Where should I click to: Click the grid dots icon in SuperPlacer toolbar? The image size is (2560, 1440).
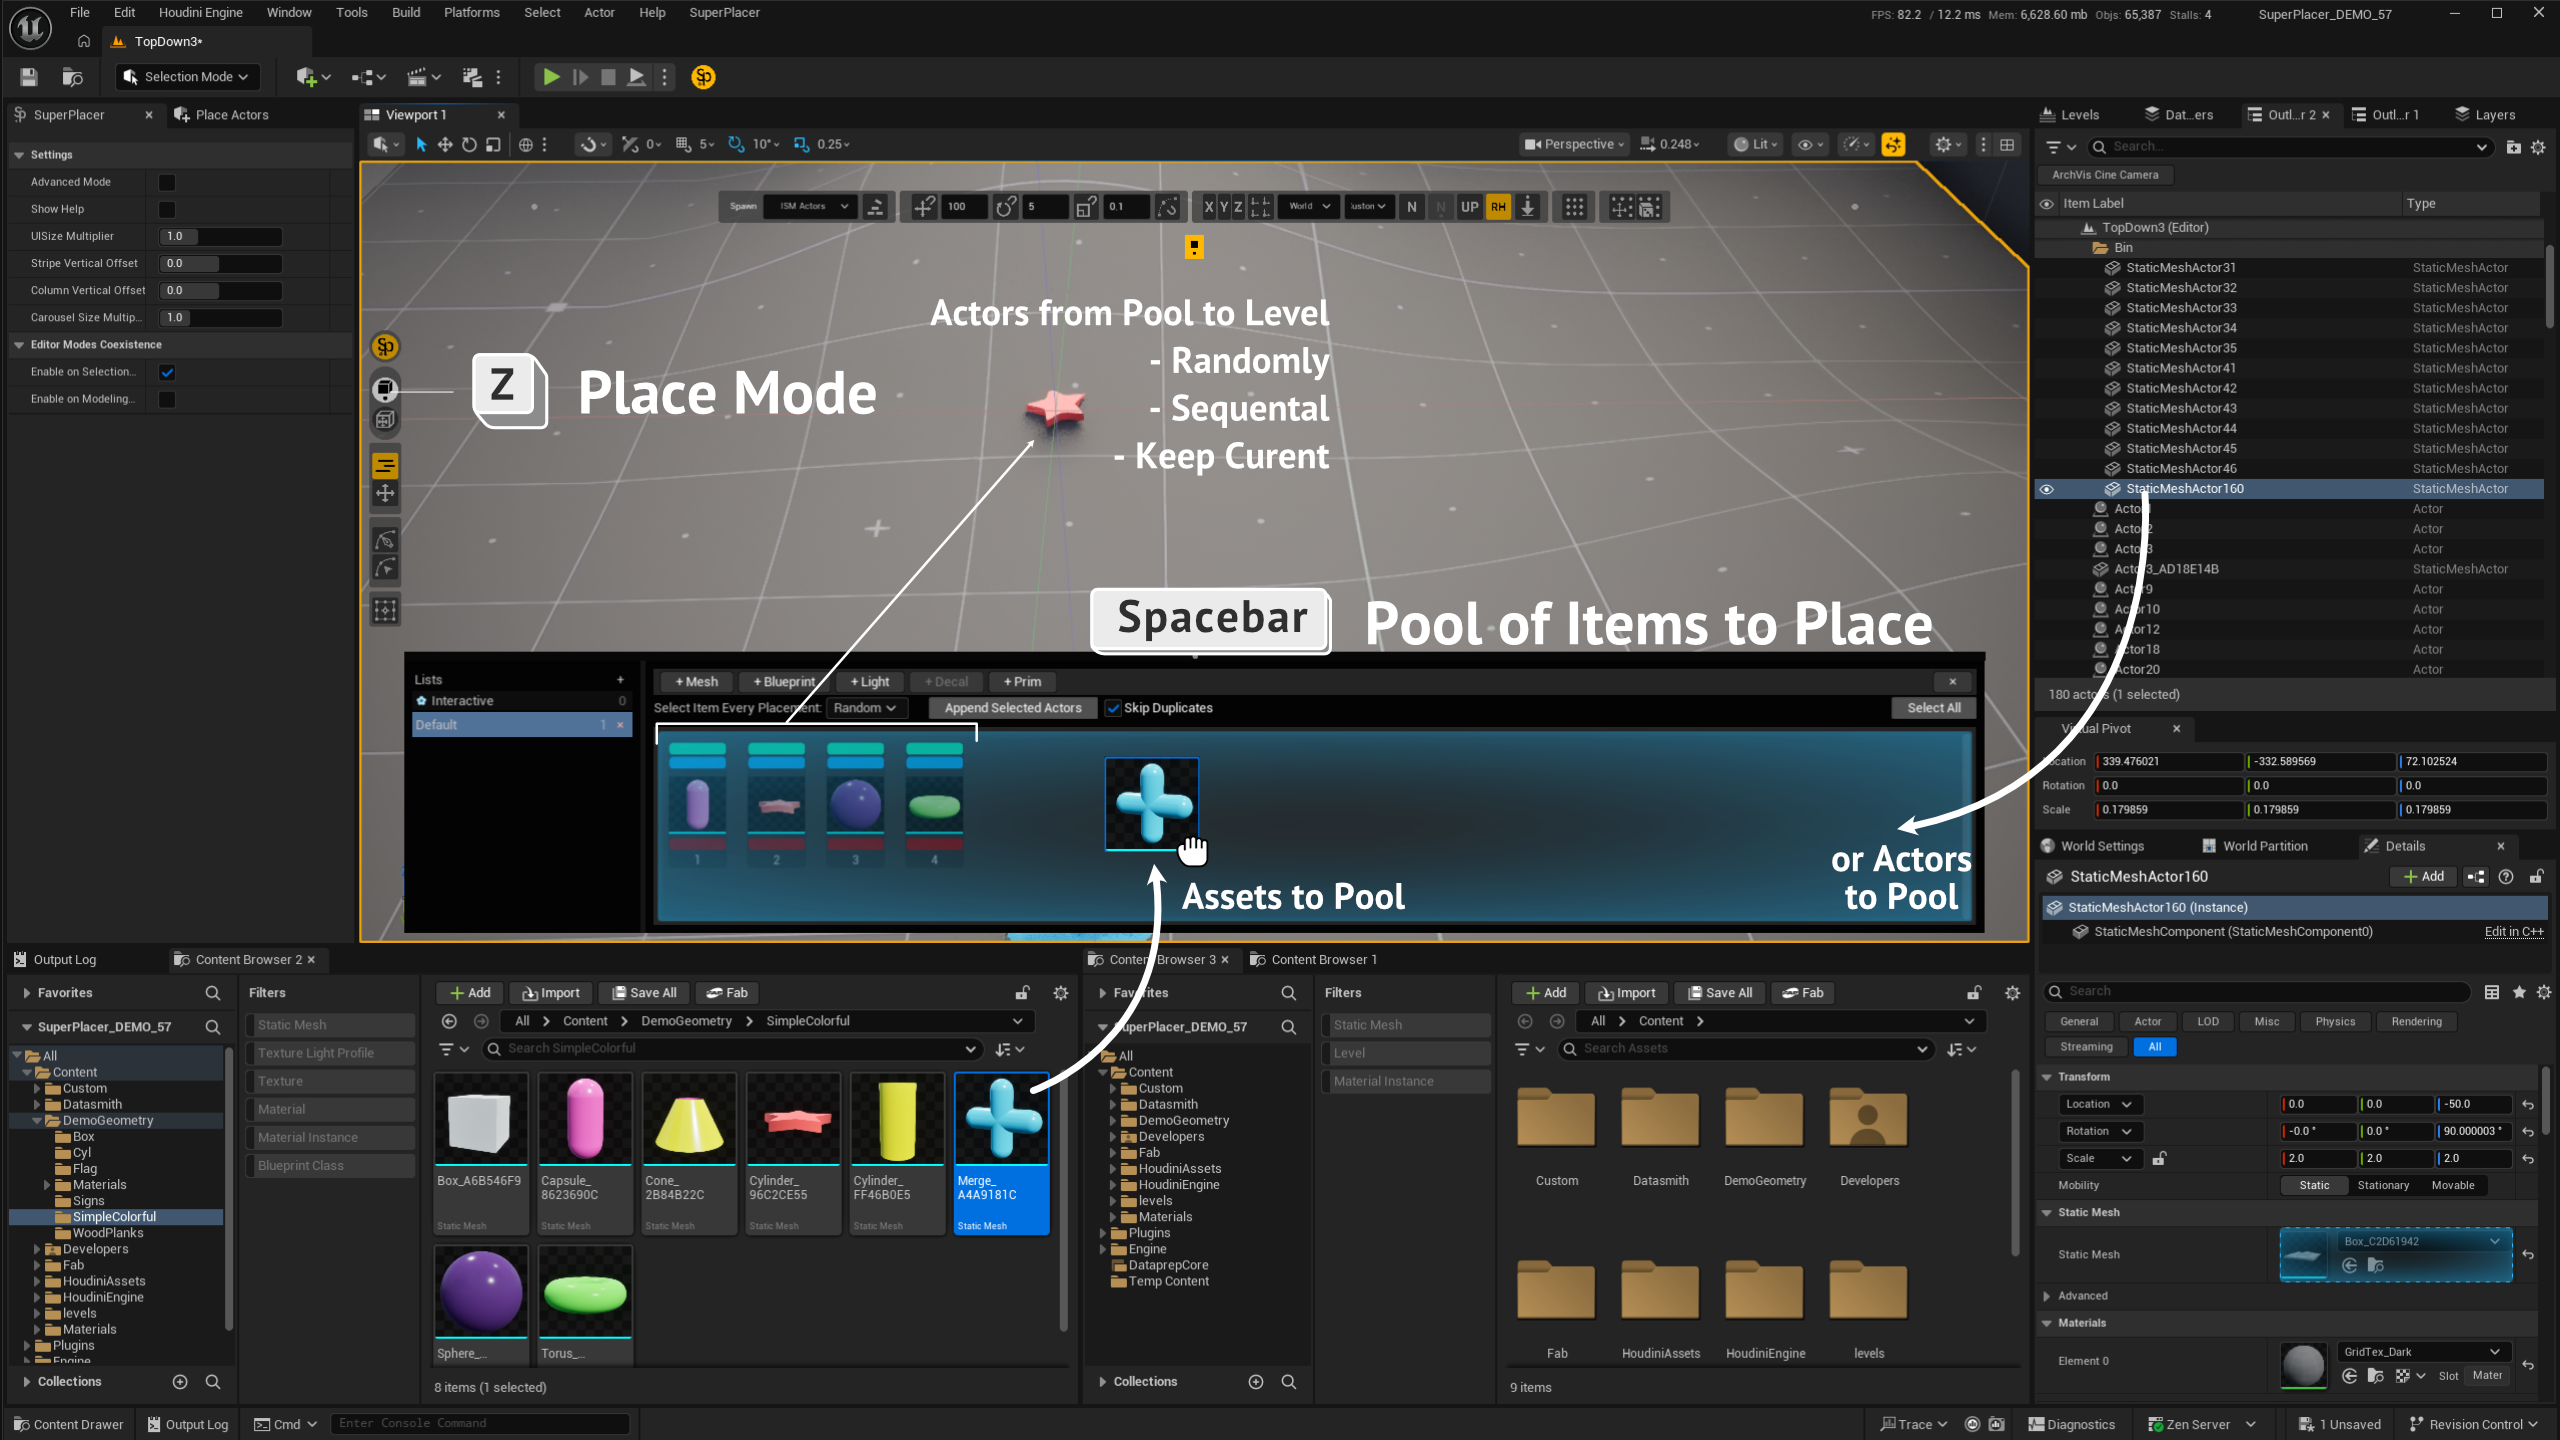[x=1574, y=207]
